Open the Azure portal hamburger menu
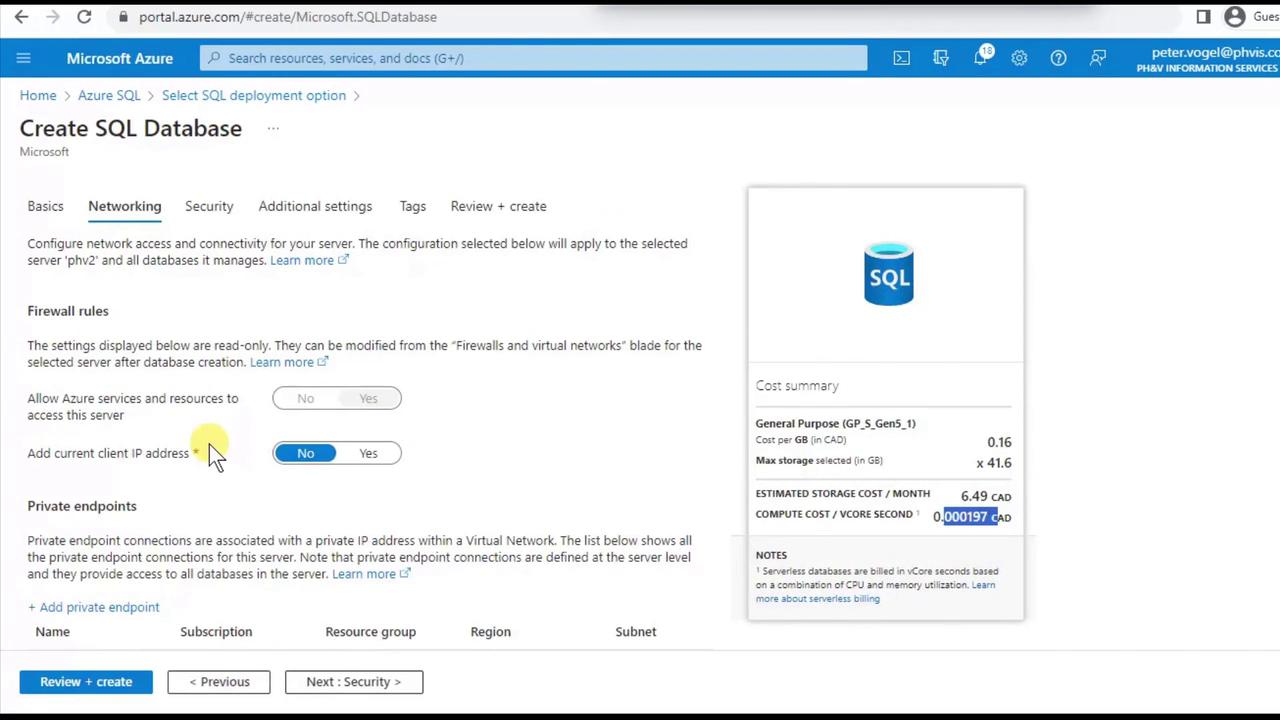 [24, 58]
